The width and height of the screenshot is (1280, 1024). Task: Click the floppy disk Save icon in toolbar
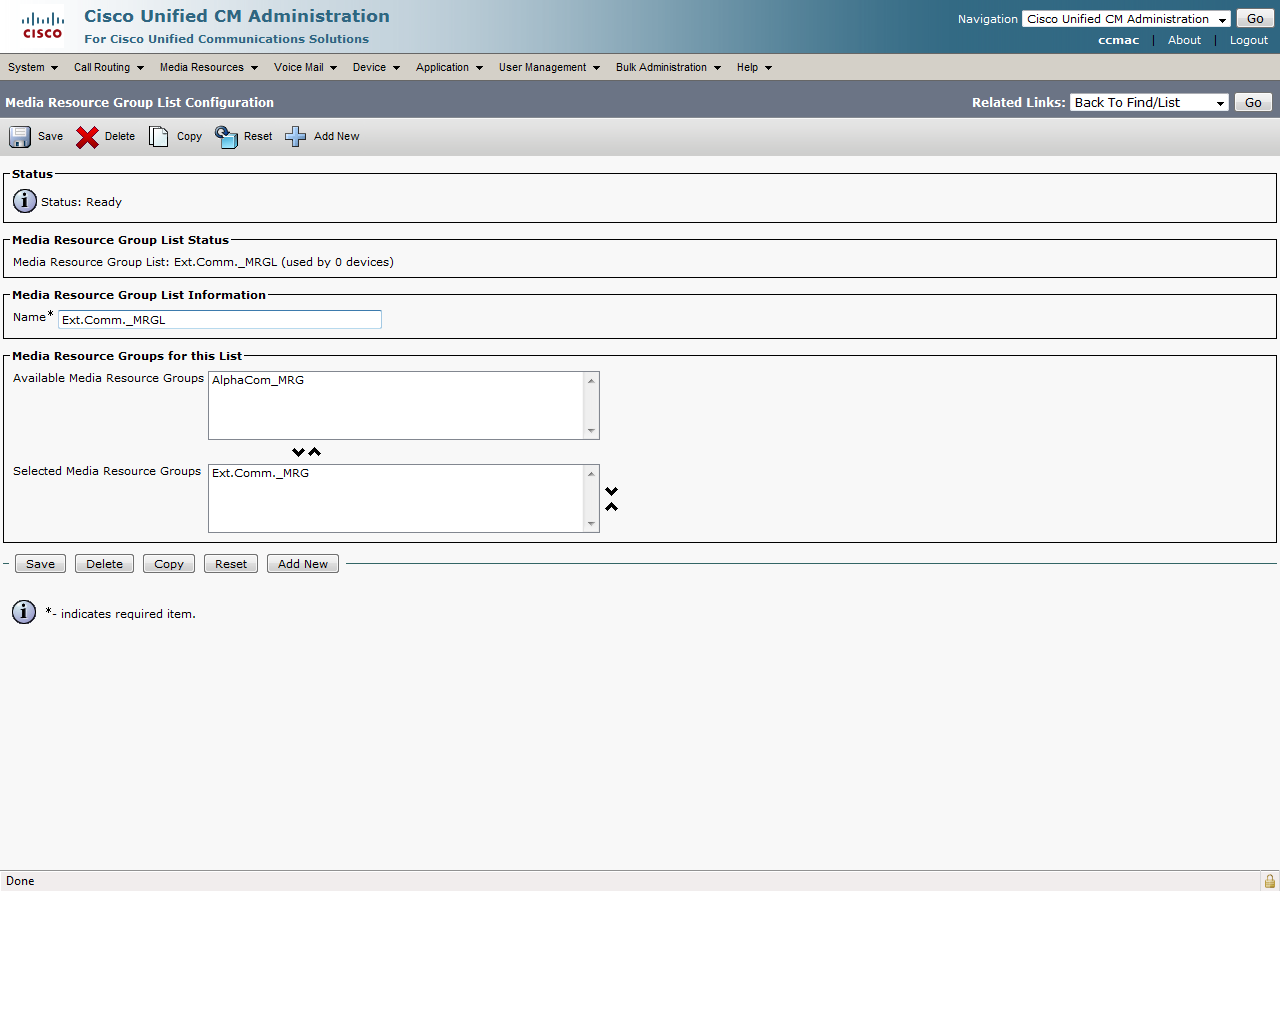[x=20, y=137]
